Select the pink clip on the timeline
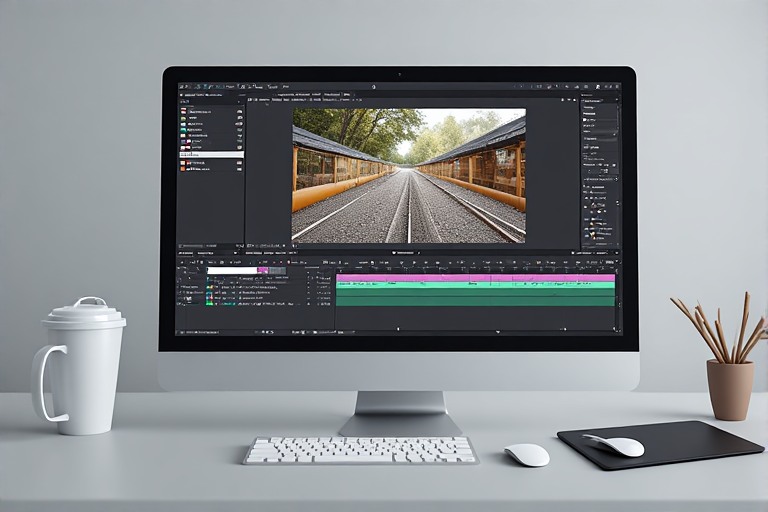 pos(475,278)
